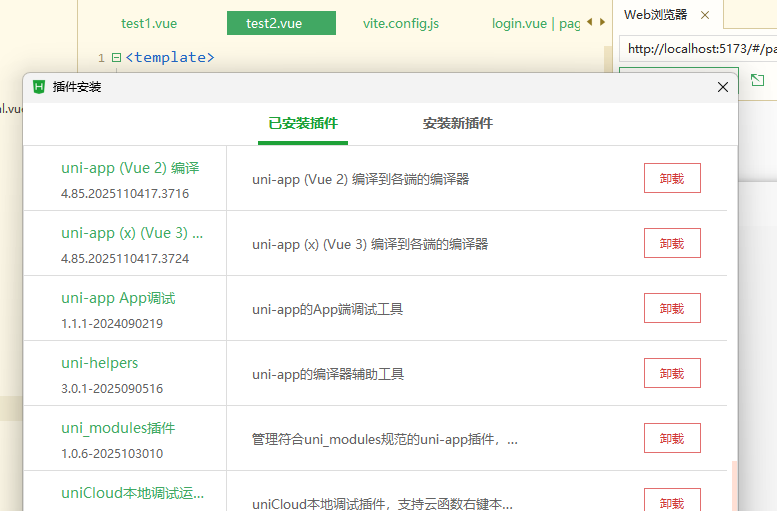Click the open-in-external-browser icon in Web浏览器 panel
The height and width of the screenshot is (511, 777).
tap(757, 80)
